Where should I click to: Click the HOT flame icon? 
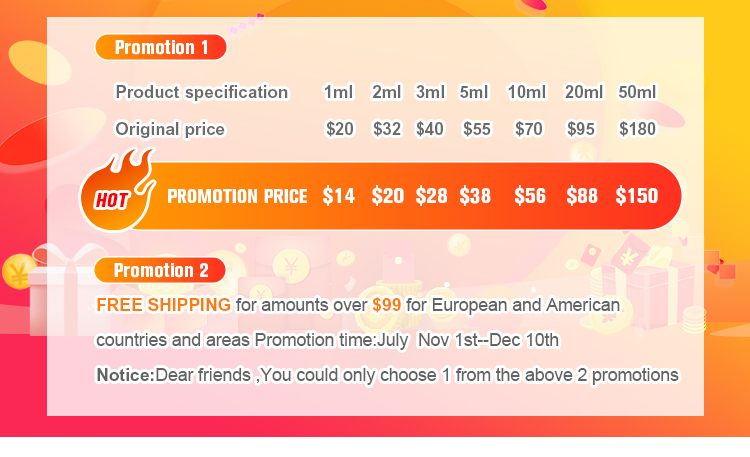click(x=118, y=189)
